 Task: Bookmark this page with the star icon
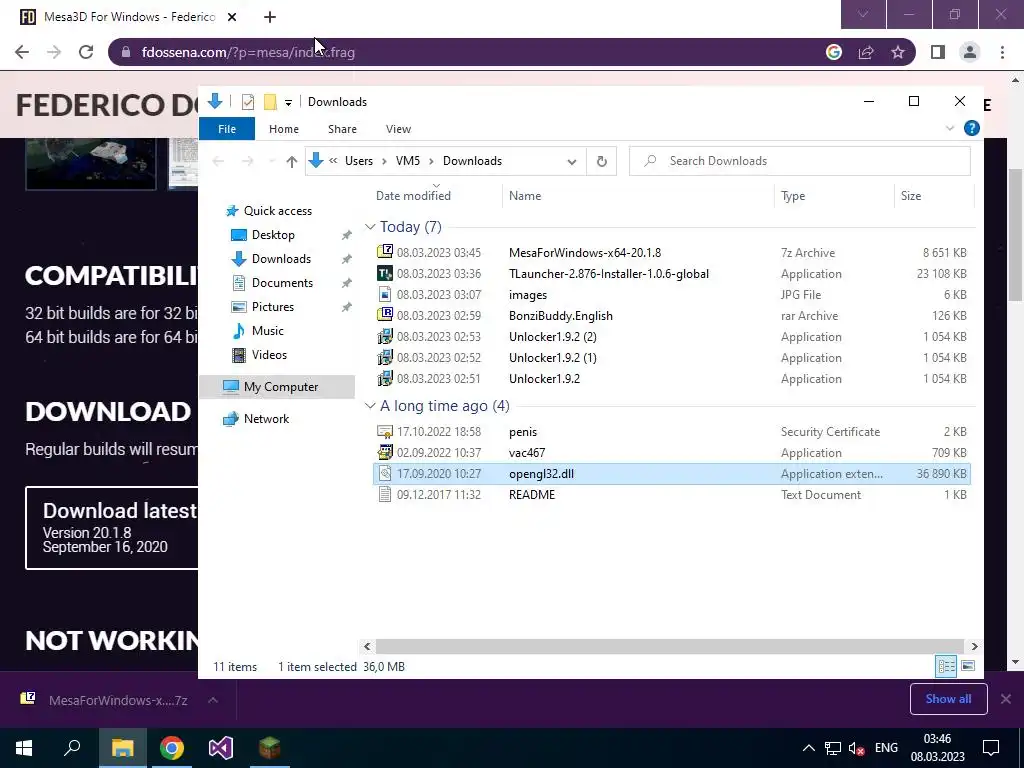898,52
